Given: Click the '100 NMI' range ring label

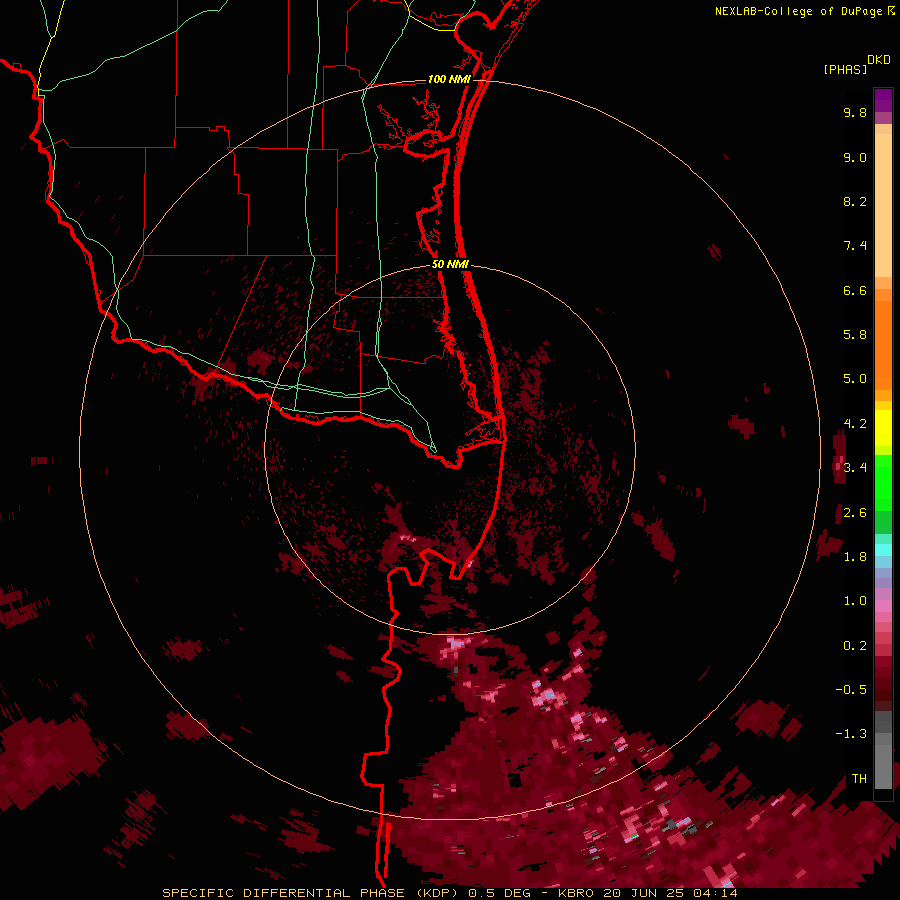Looking at the screenshot, I should coord(449,79).
